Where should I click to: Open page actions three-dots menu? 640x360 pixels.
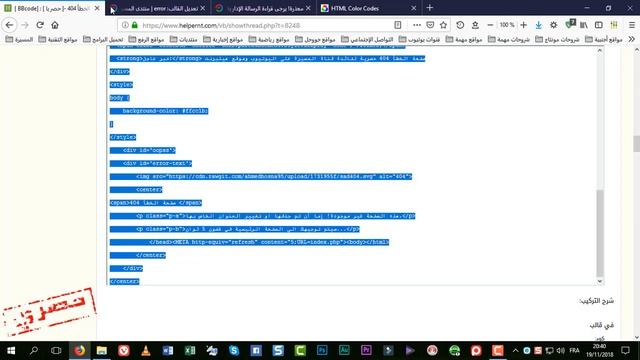[x=417, y=25]
